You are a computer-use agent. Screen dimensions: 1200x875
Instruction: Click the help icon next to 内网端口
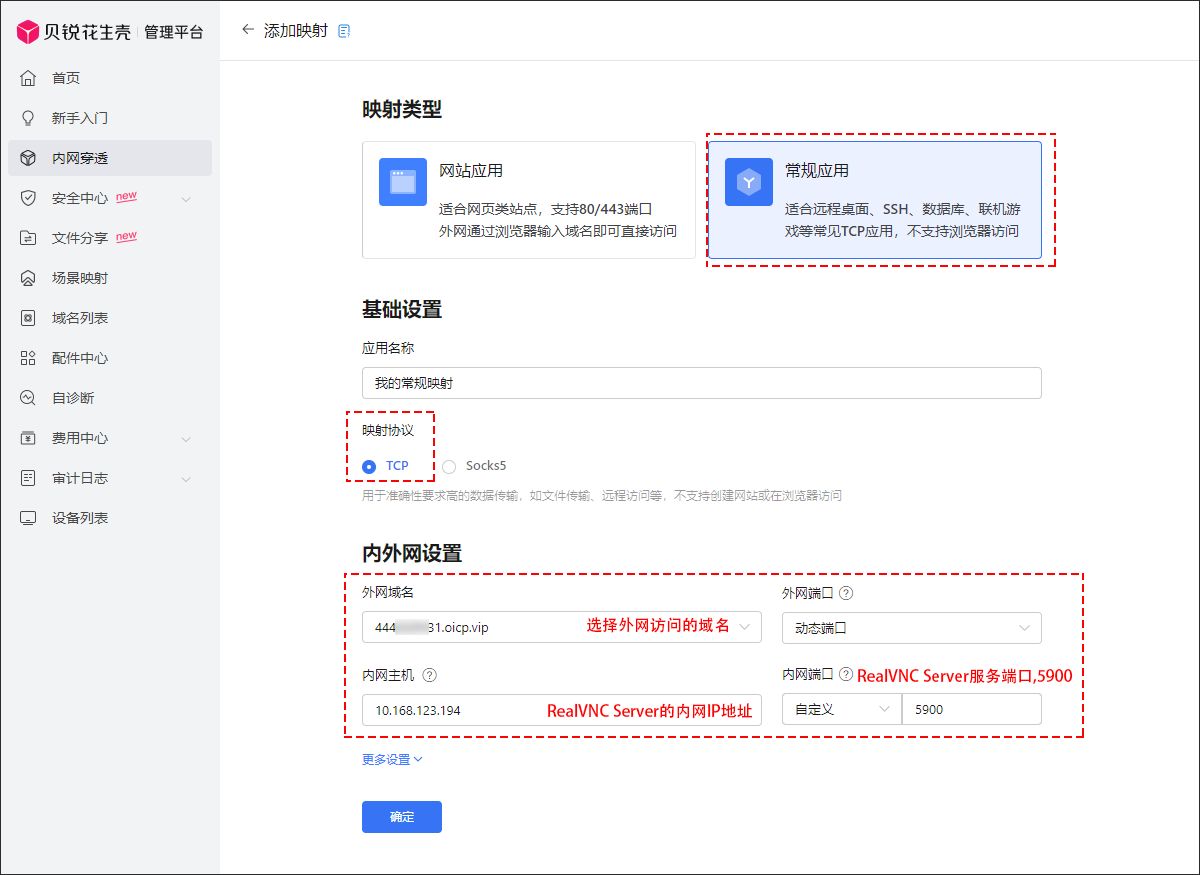[x=846, y=675]
